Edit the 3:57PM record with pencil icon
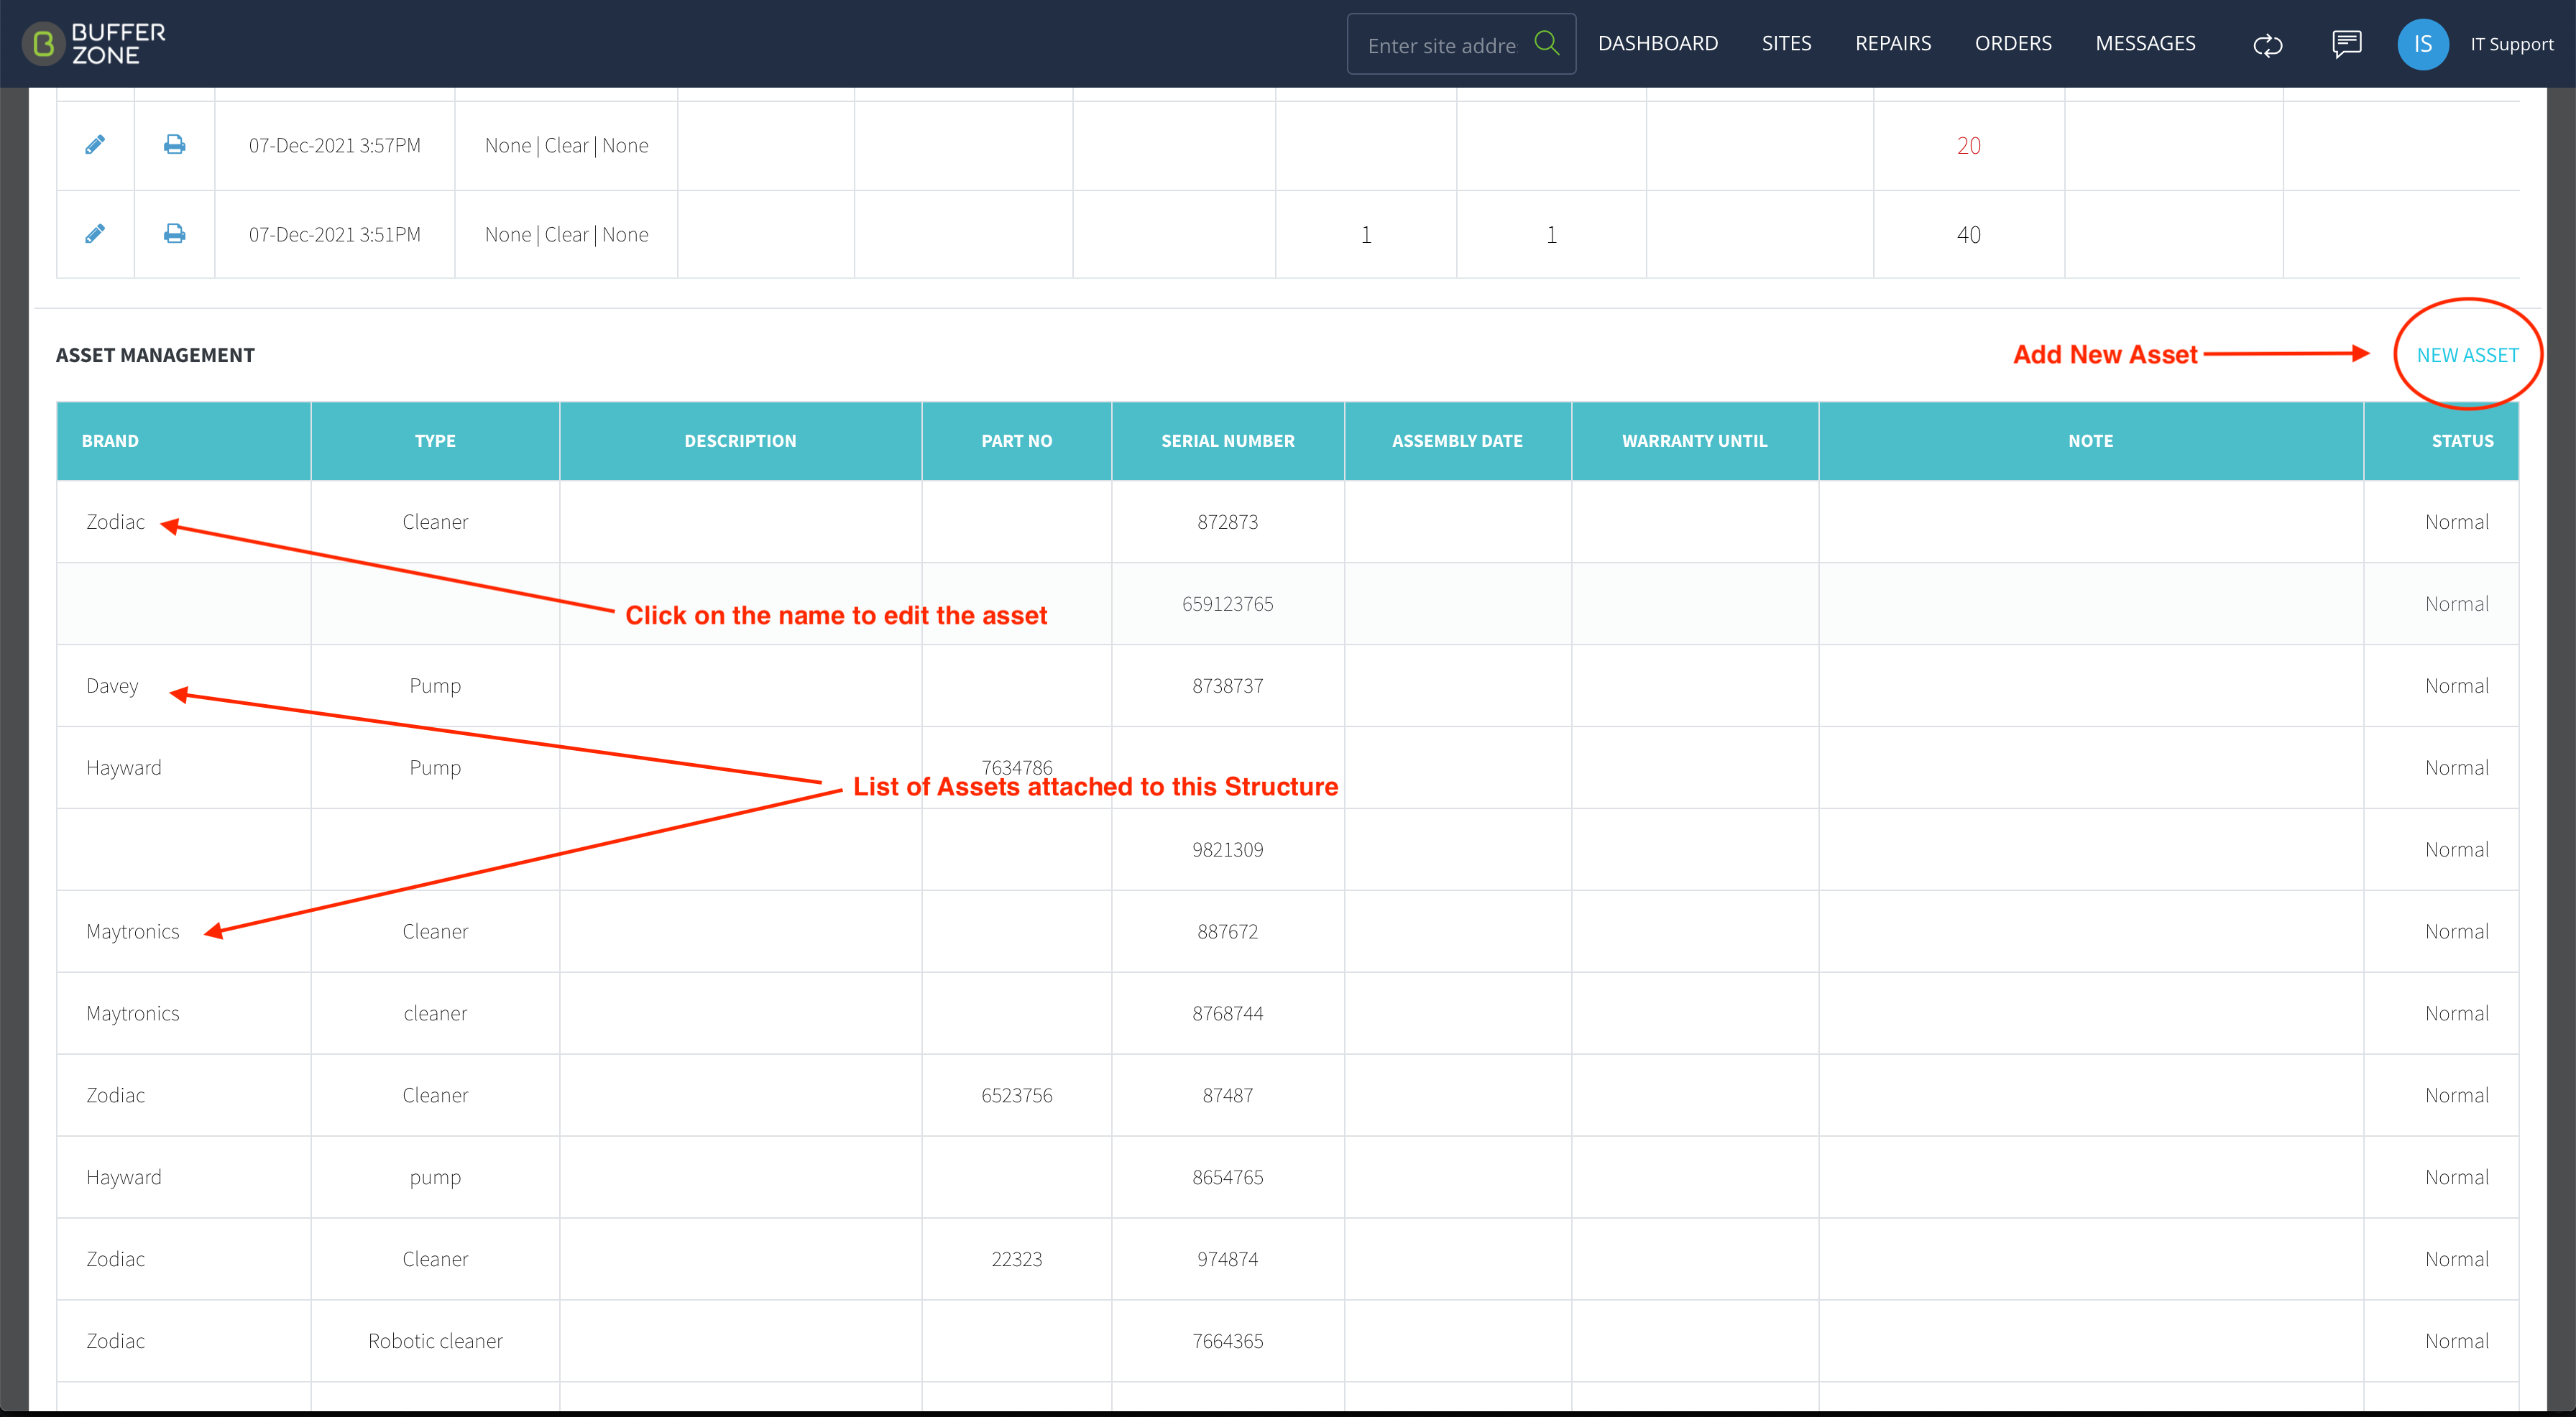The width and height of the screenshot is (2576, 1417). 95,145
